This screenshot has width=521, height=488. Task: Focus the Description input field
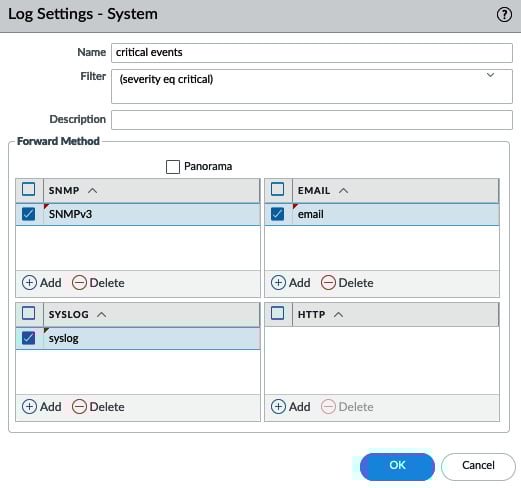pos(312,120)
